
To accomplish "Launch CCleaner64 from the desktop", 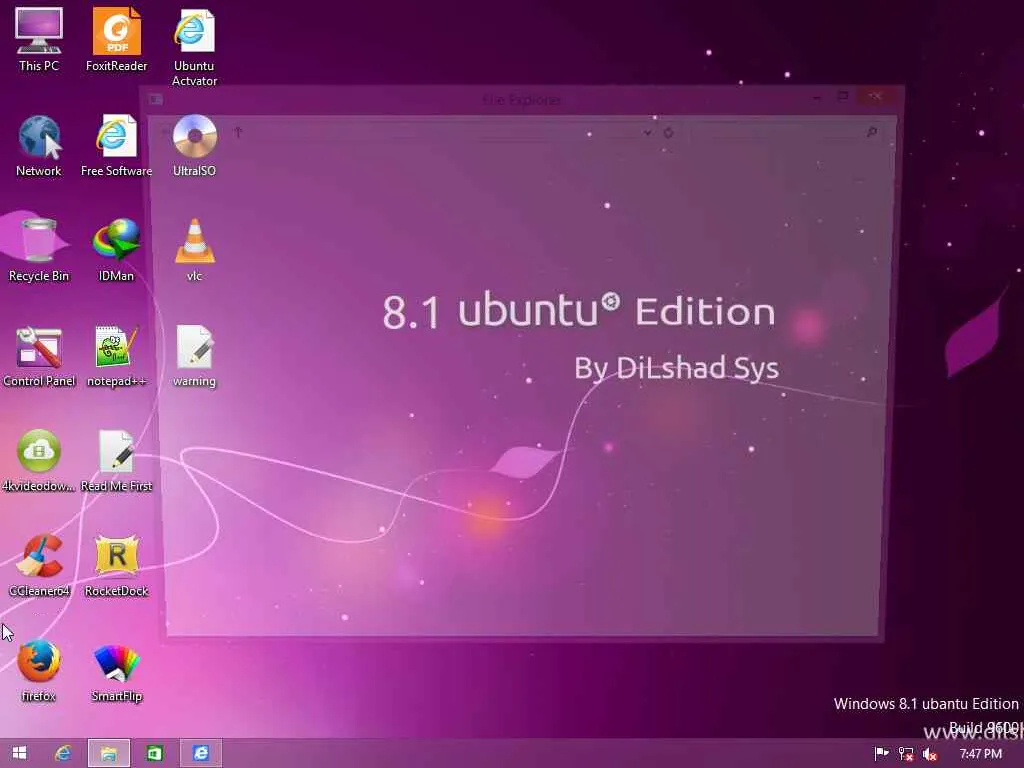I will (x=39, y=566).
